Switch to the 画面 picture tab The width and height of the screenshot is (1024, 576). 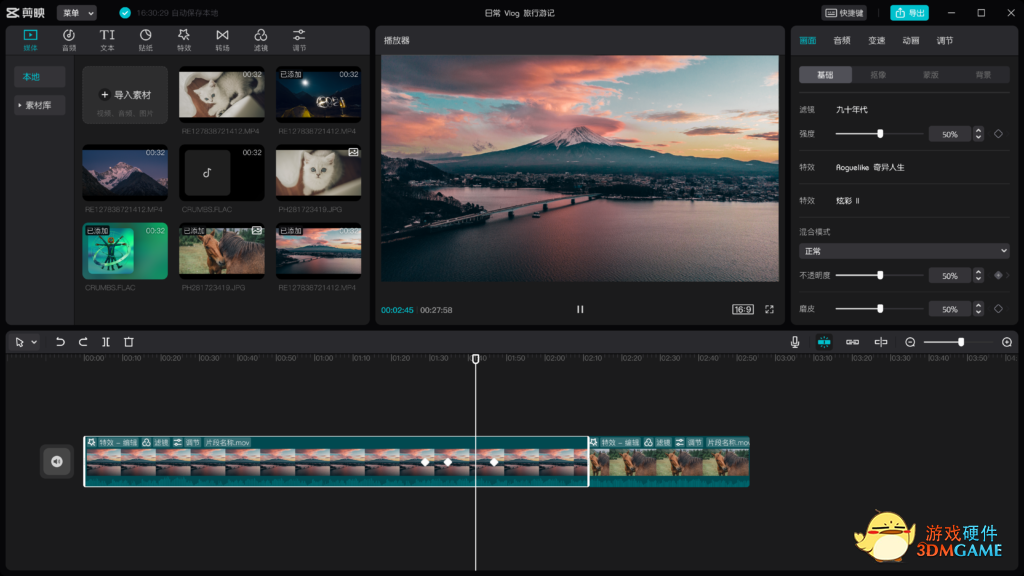point(808,40)
